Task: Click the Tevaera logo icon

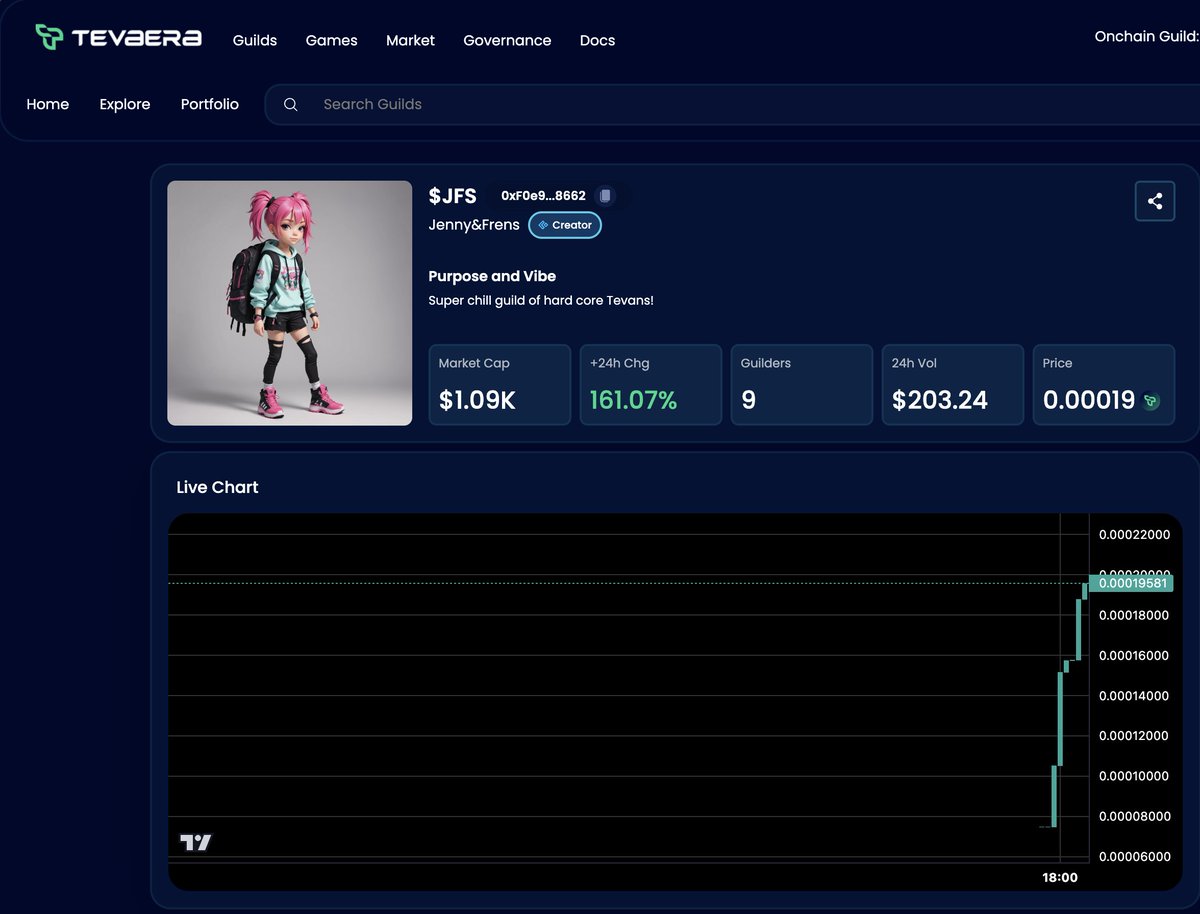Action: pyautogui.click(x=47, y=38)
